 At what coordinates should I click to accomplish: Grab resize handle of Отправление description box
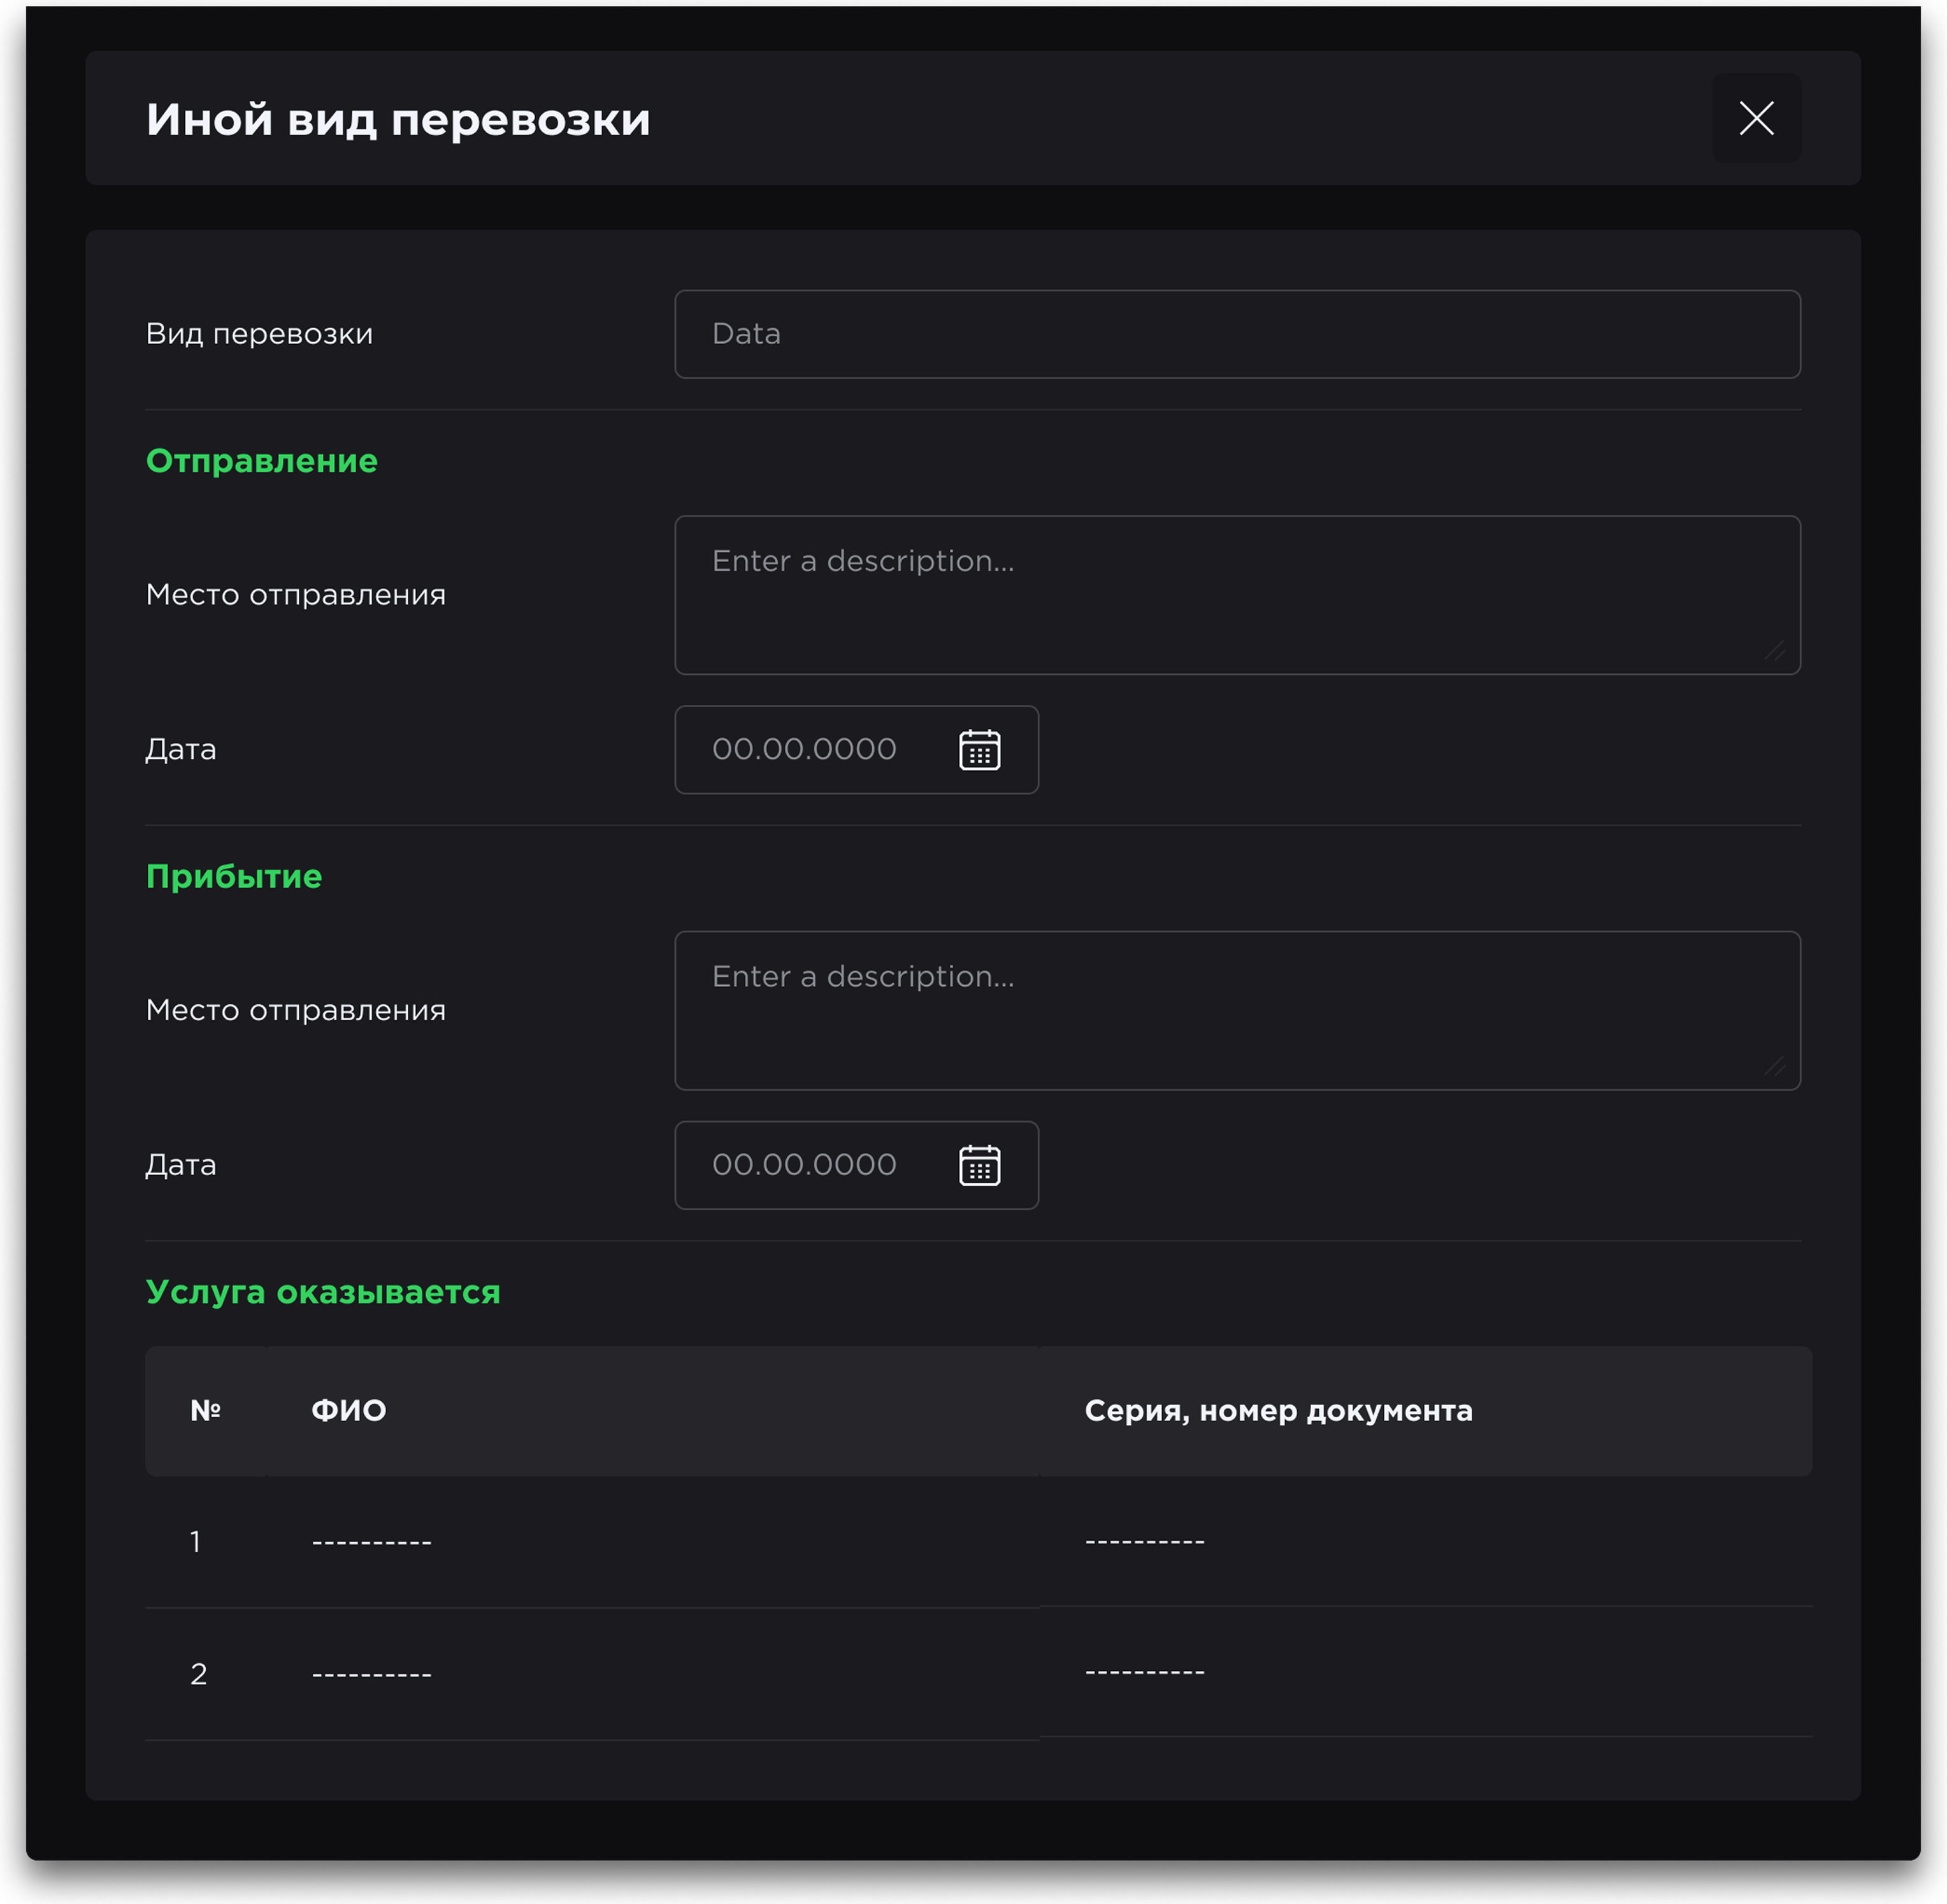pyautogui.click(x=1775, y=651)
